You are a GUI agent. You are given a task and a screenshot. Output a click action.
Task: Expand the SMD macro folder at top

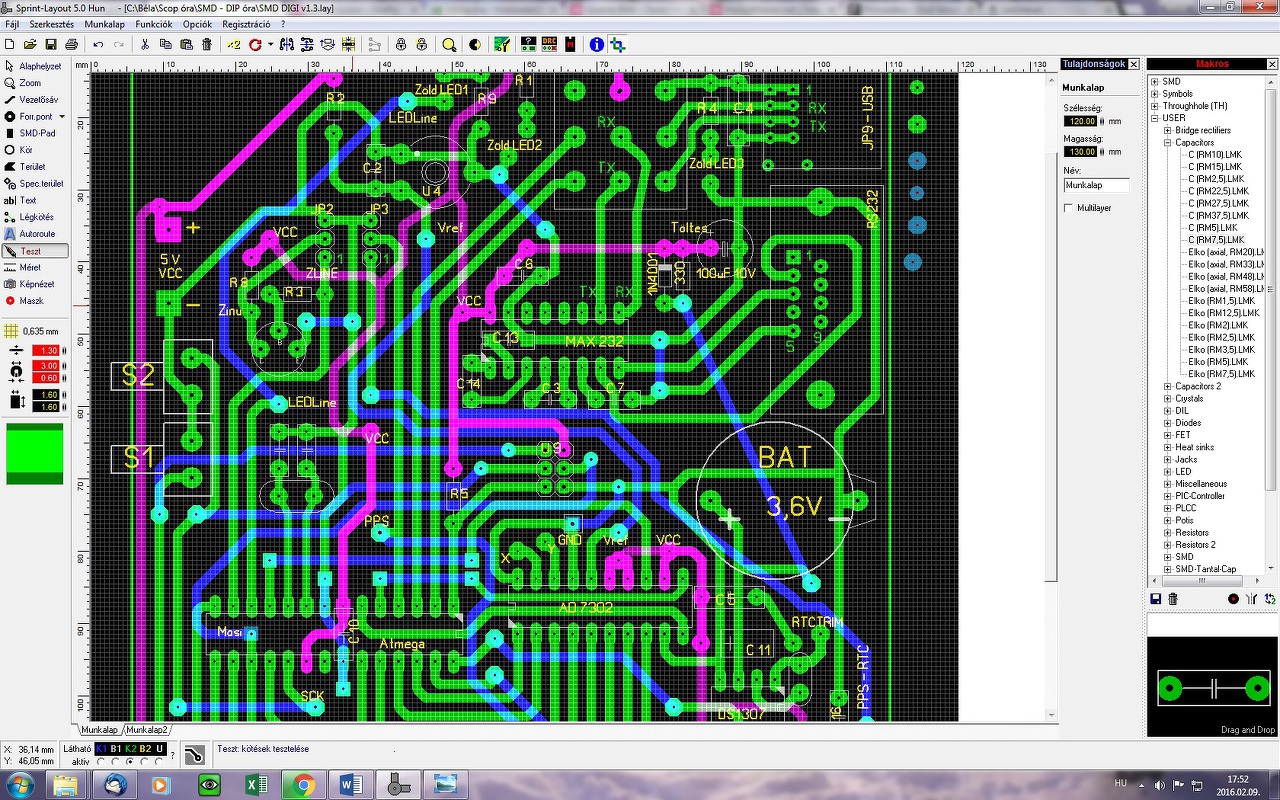[1154, 81]
